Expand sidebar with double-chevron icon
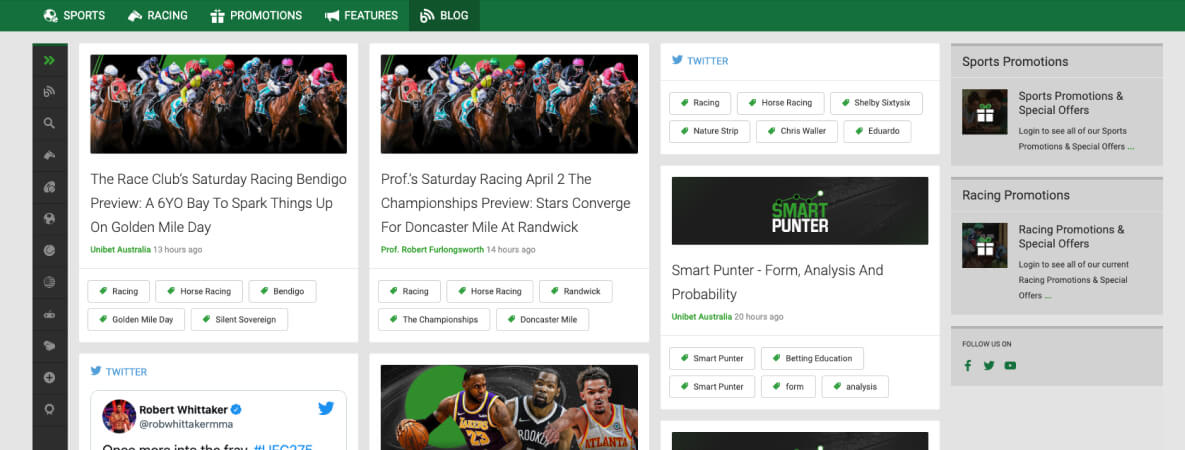Viewport: 1185px width, 450px height. click(50, 61)
